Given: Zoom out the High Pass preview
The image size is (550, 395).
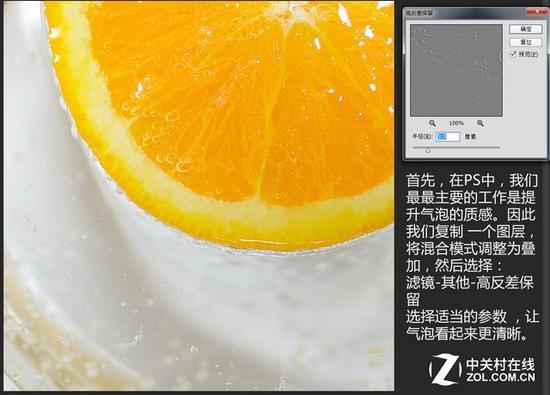Looking at the screenshot, I should pos(432,123).
